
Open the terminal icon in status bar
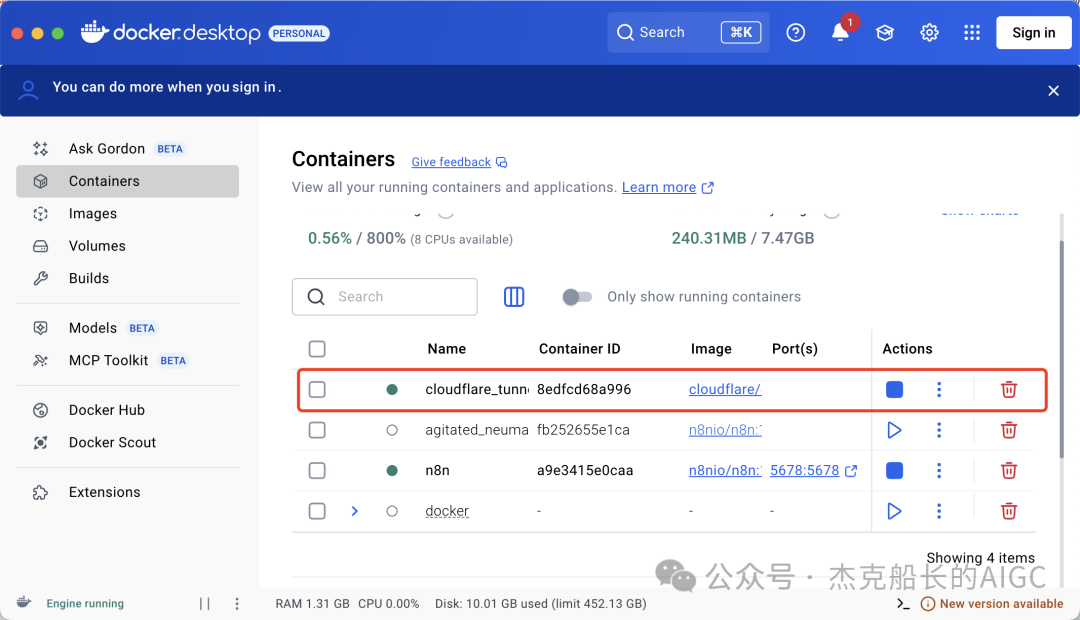[x=903, y=604]
